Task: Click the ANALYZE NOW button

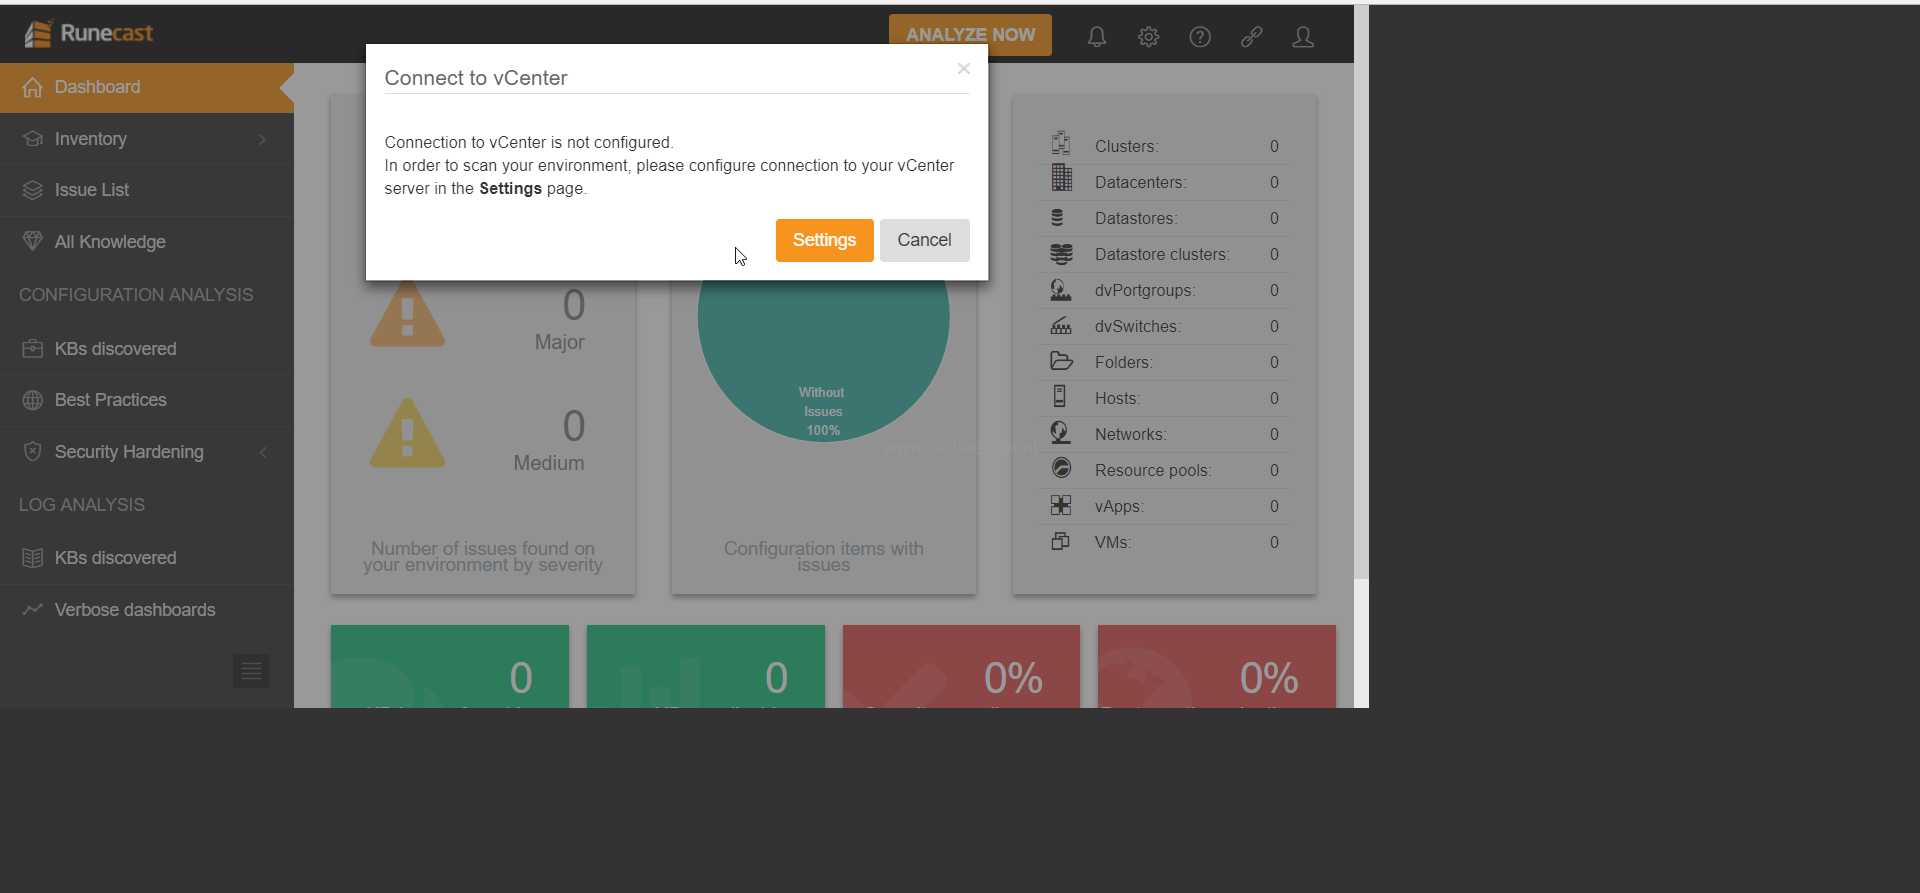Action: tap(970, 35)
